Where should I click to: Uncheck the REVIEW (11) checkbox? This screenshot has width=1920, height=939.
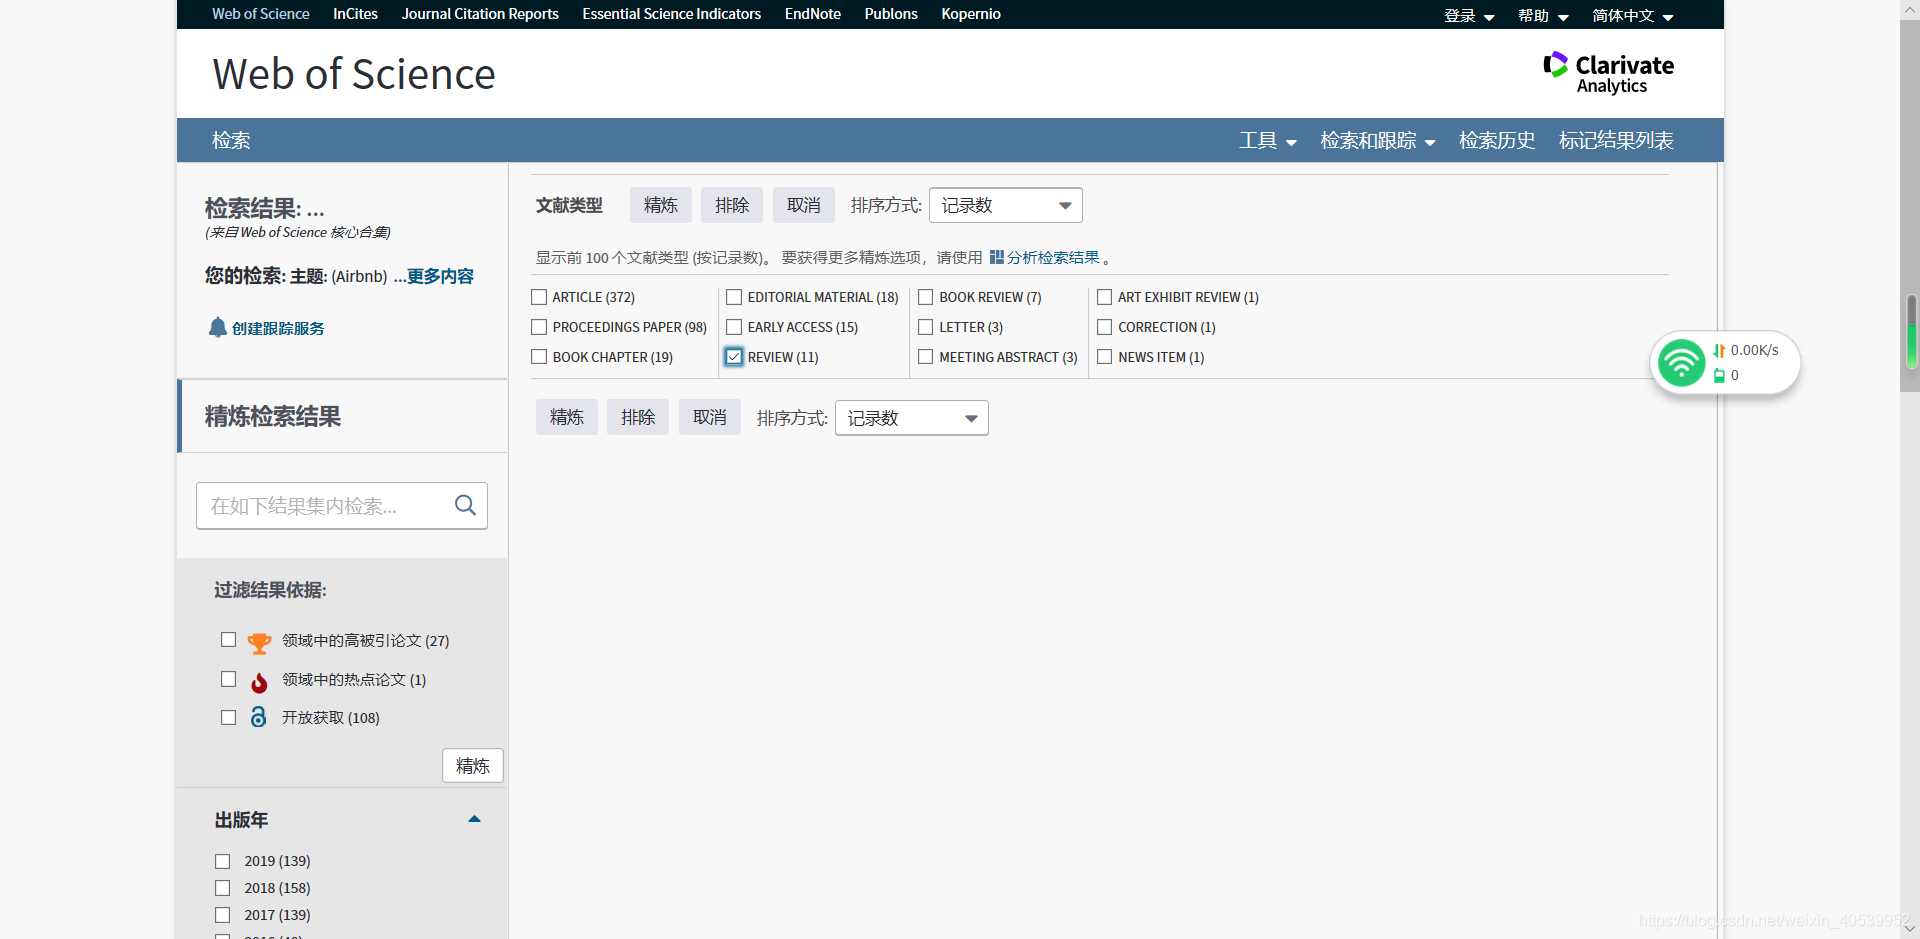734,357
